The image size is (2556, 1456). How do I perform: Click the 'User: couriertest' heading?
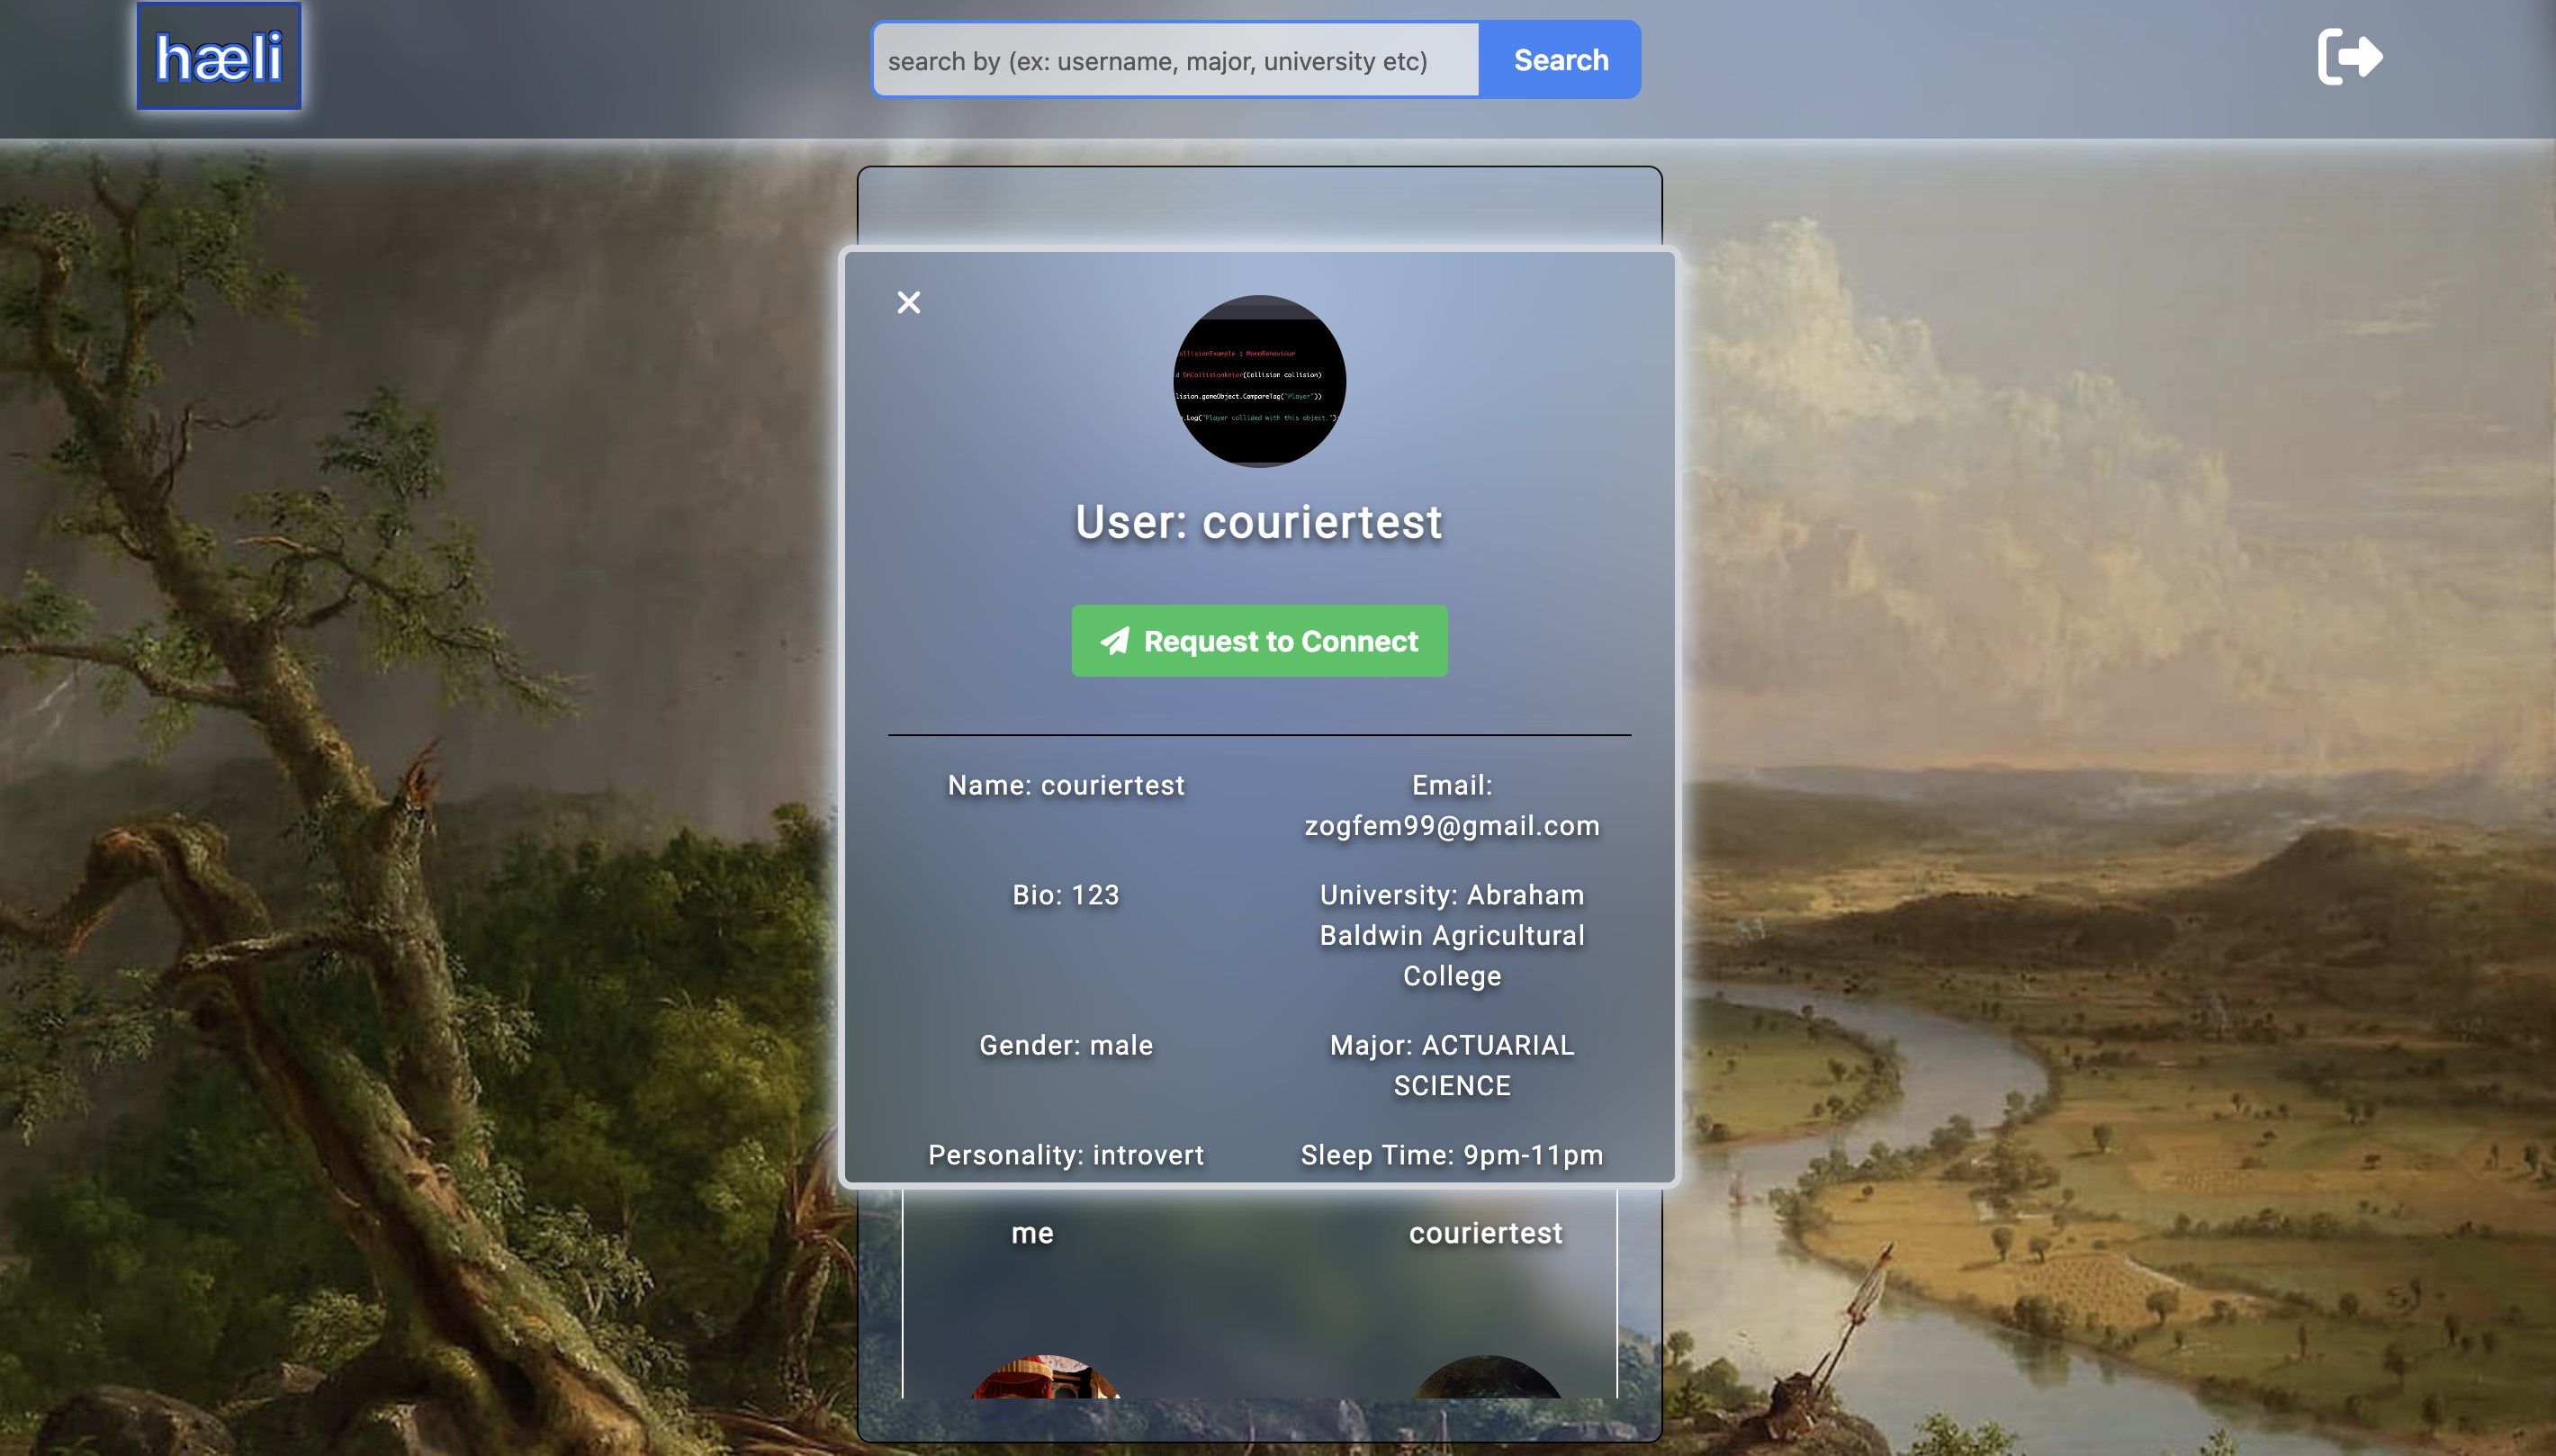[x=1259, y=522]
